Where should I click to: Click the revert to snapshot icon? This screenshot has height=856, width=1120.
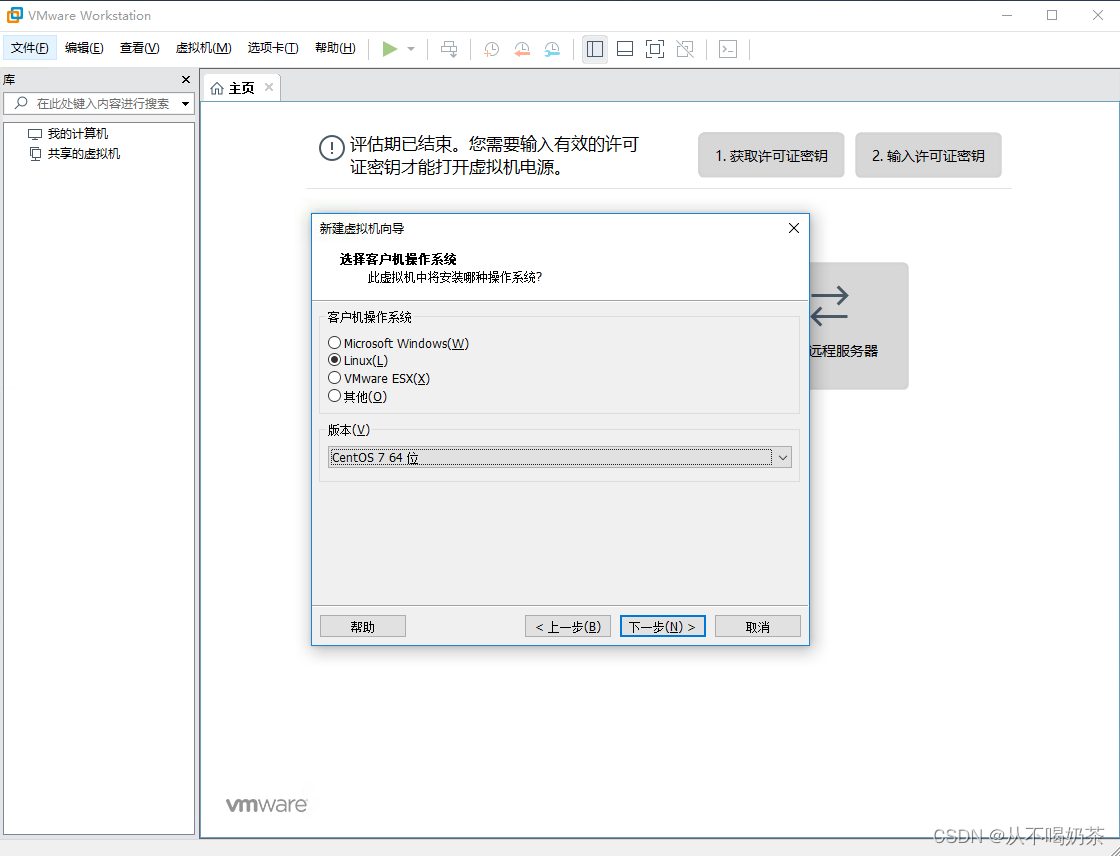pyautogui.click(x=522, y=49)
